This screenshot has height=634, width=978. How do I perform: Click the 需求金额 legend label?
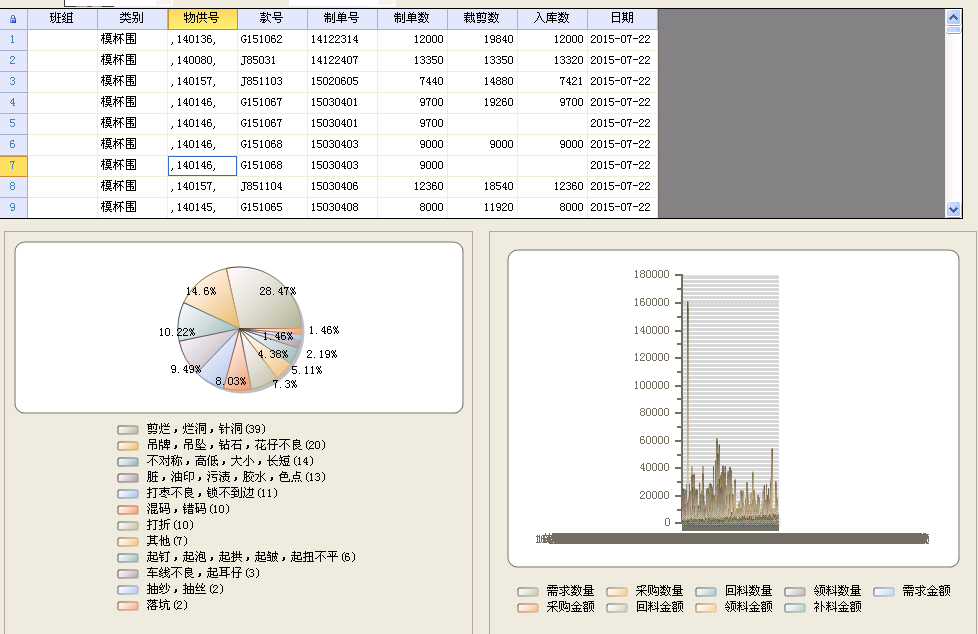pyautogui.click(x=926, y=591)
